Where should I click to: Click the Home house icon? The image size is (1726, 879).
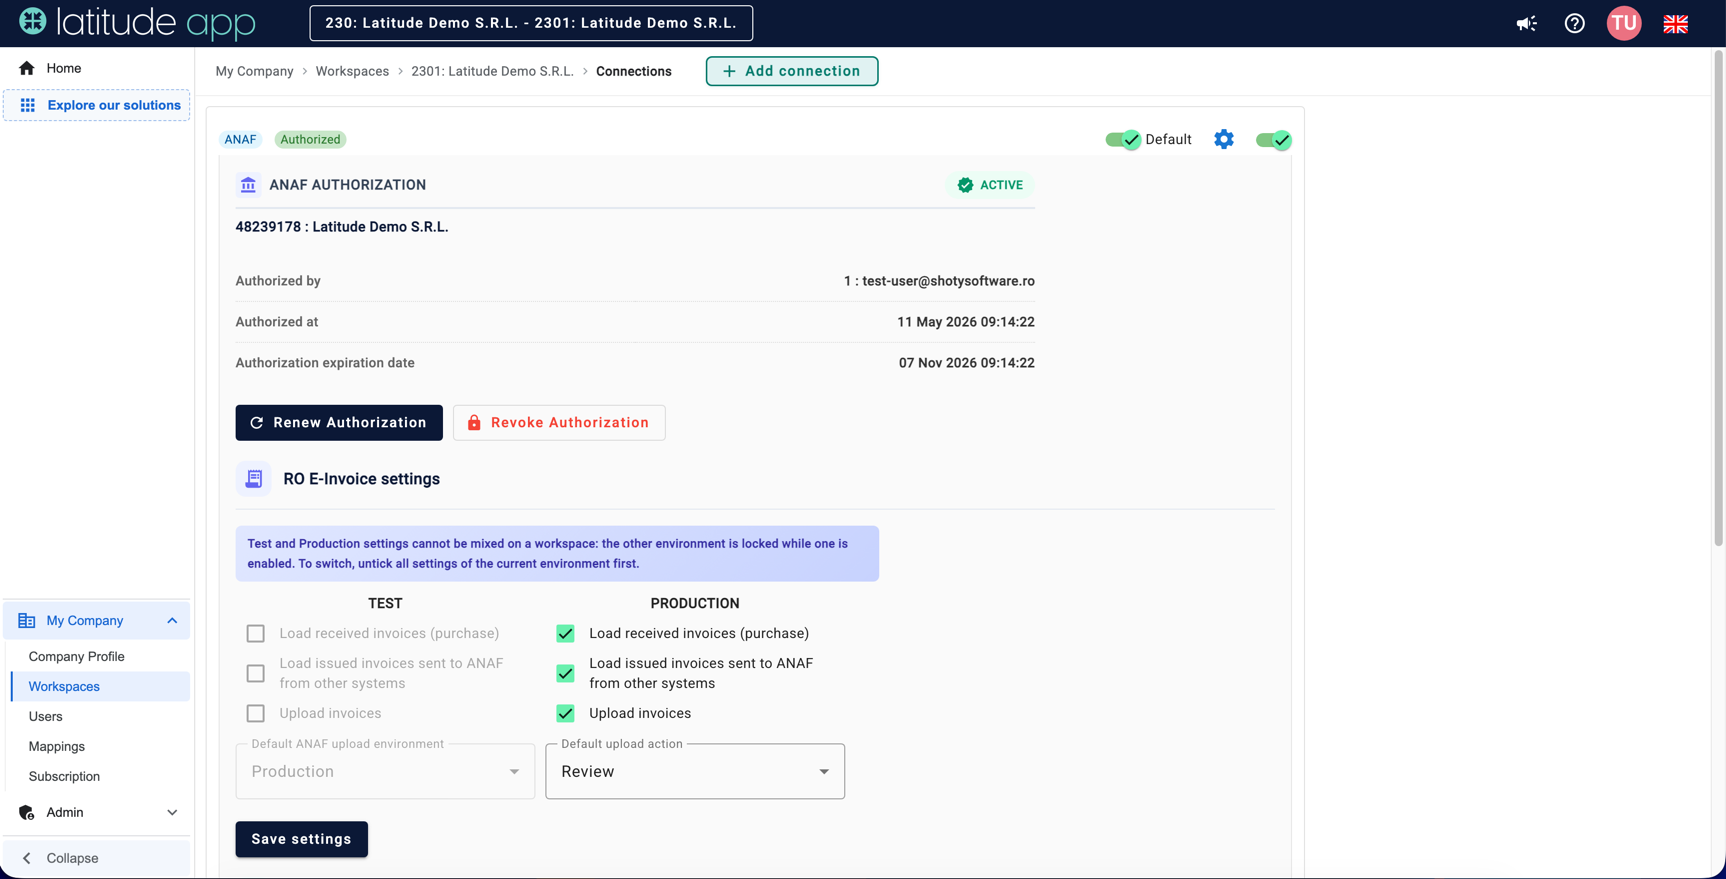(x=27, y=68)
